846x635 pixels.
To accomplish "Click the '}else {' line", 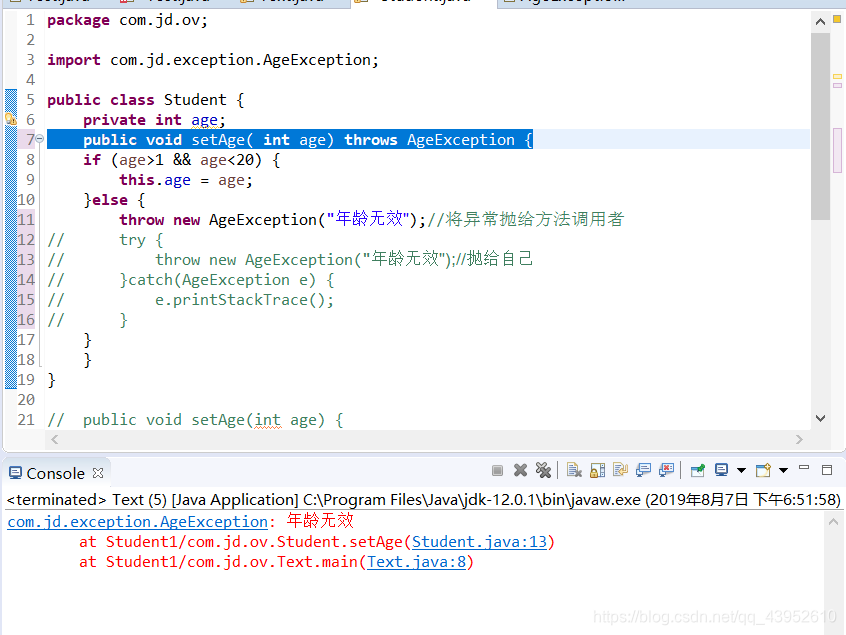I will (114, 200).
